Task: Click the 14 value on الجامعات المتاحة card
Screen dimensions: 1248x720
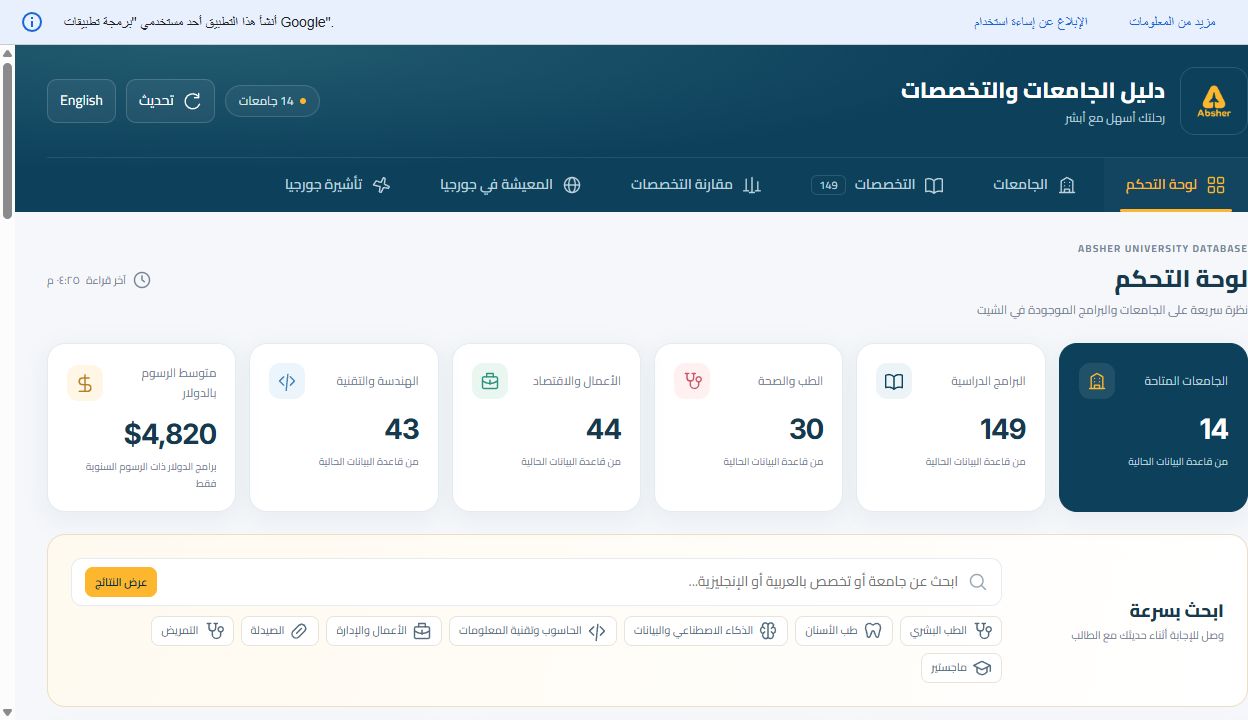Action: pyautogui.click(x=1214, y=429)
